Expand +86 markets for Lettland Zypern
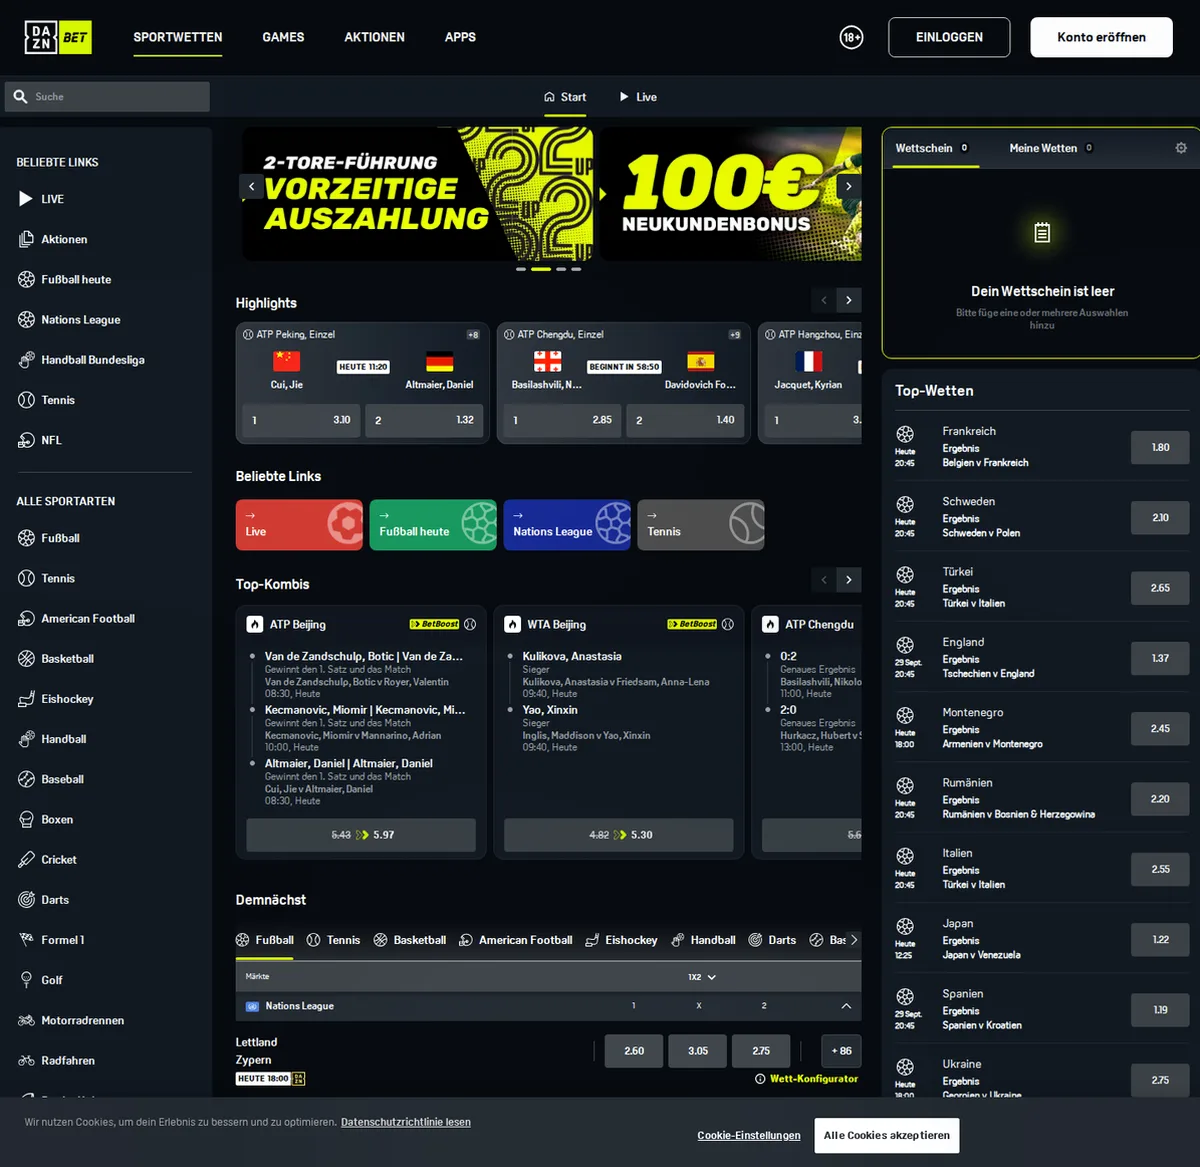1200x1167 pixels. 841,1051
